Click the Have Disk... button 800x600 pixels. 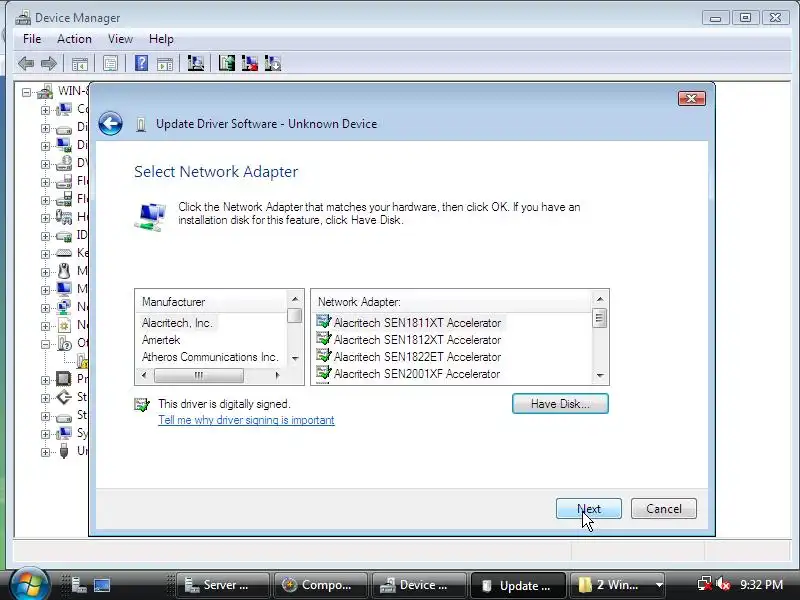point(560,404)
